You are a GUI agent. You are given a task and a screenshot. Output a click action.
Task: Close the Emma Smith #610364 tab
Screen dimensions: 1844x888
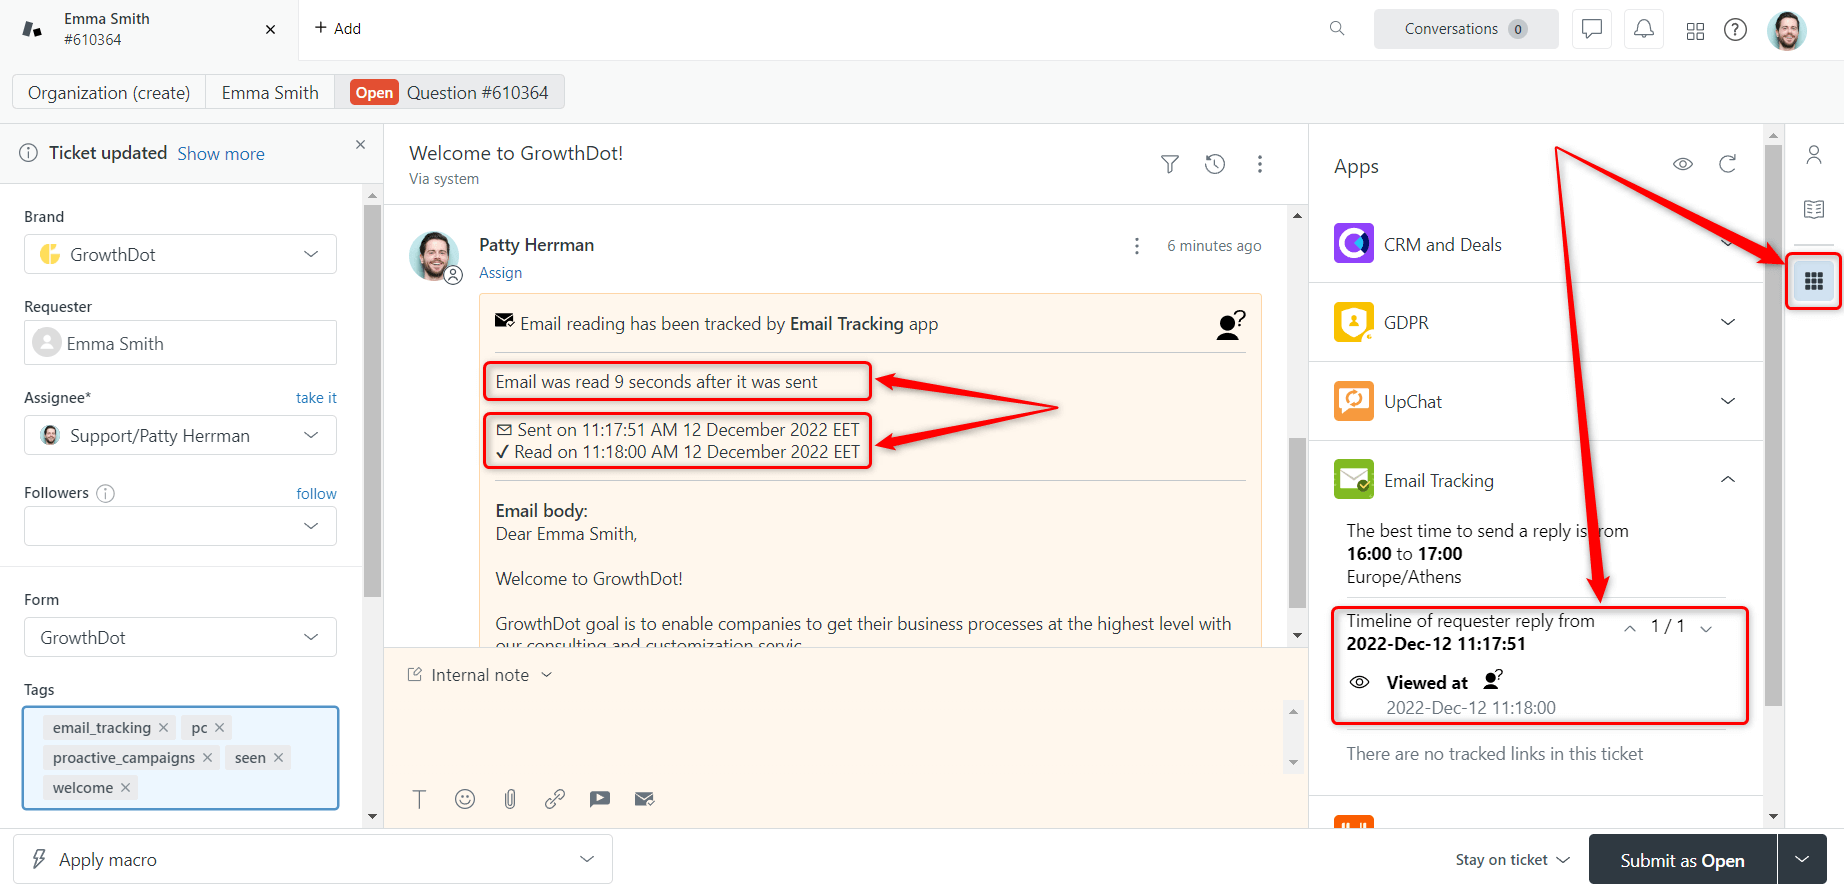[x=270, y=29]
